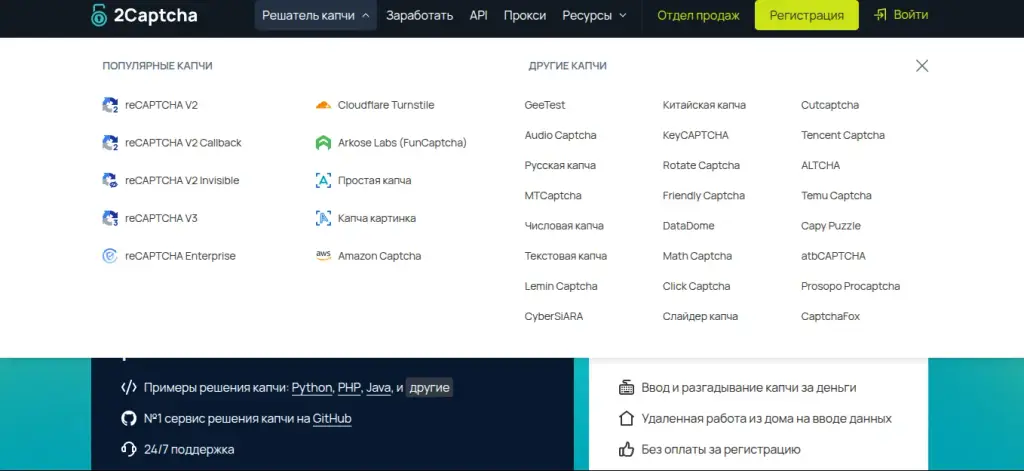Screen dimensions: 1024x471
Task: Open the Прокси menu item
Action: [525, 16]
